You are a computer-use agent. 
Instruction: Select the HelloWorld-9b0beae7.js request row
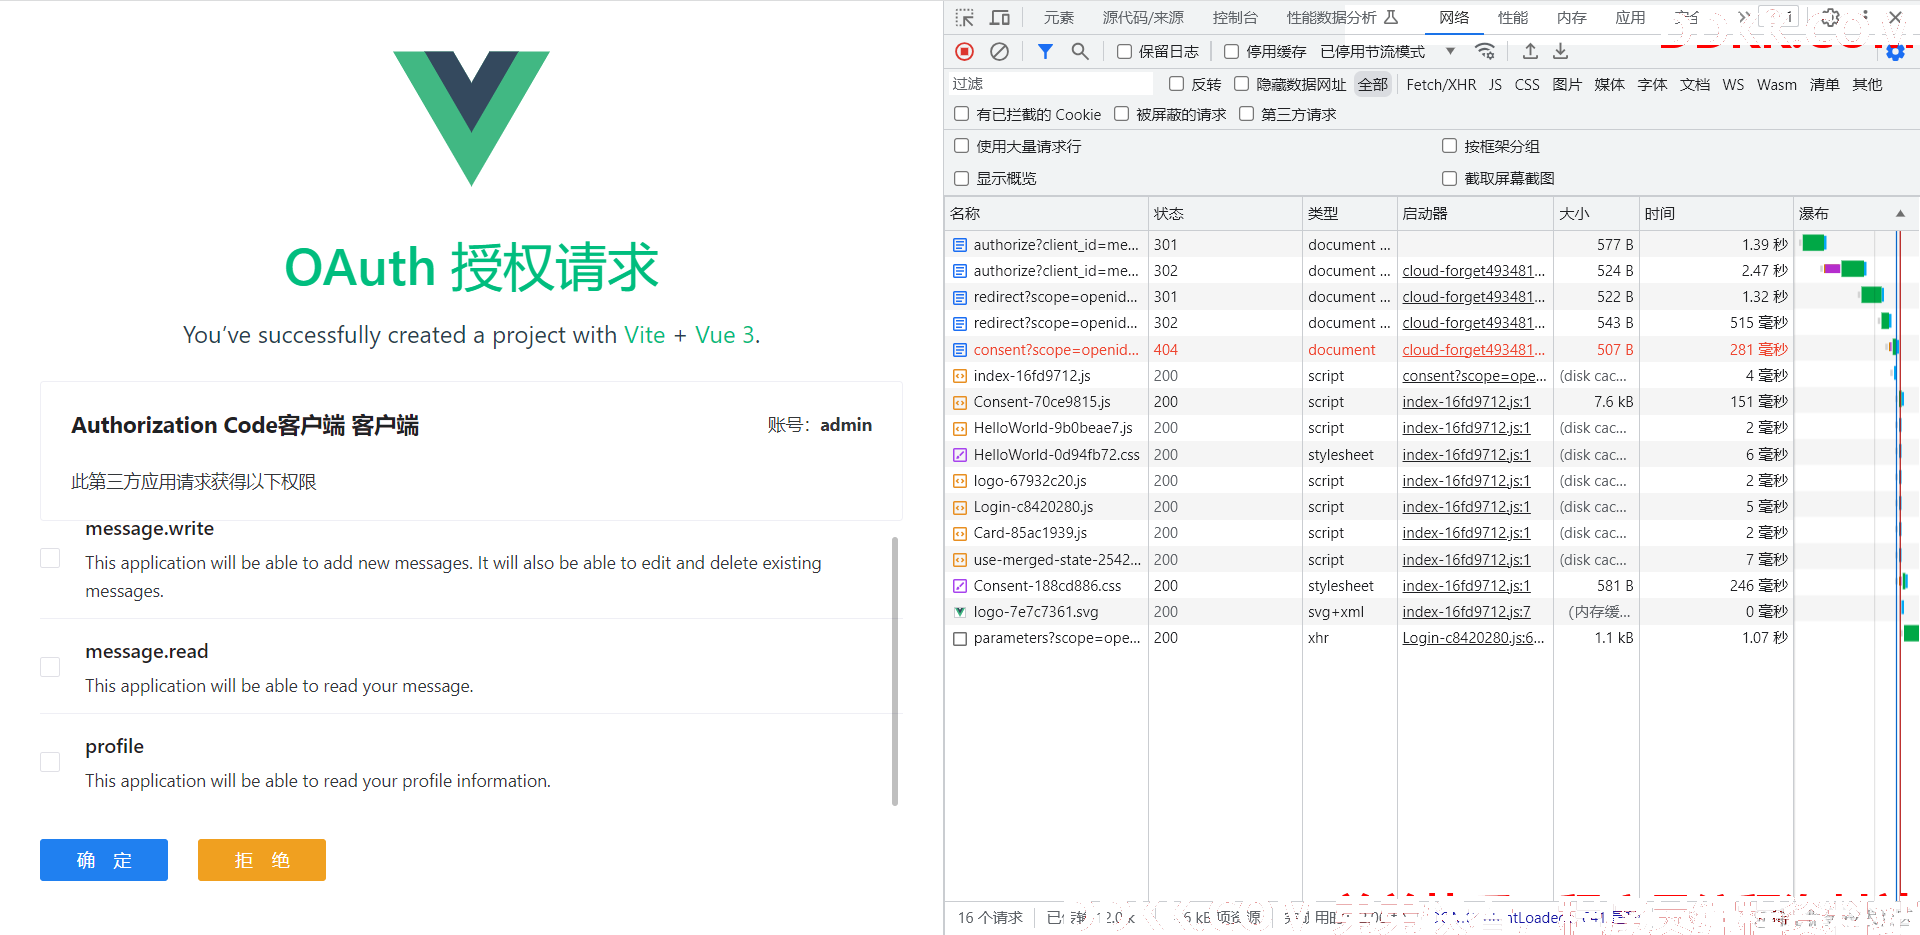pyautogui.click(x=1368, y=428)
